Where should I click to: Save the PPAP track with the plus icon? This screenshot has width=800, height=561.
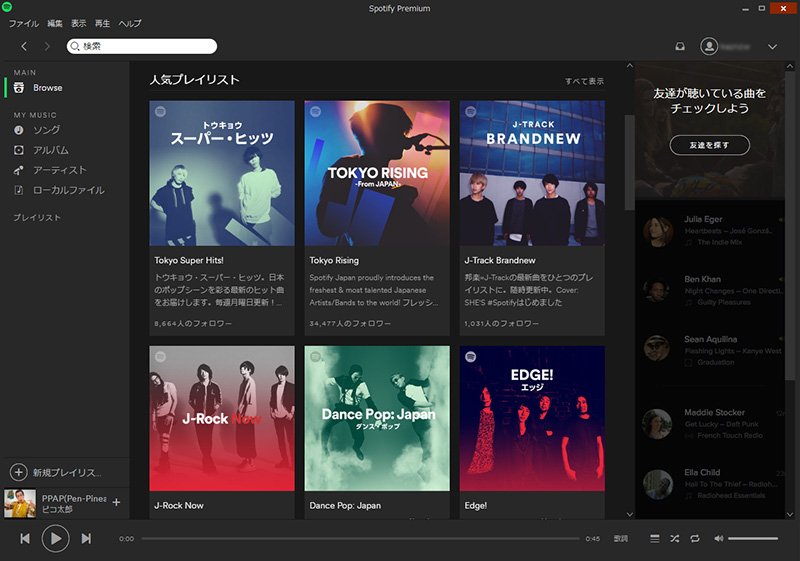[116, 502]
